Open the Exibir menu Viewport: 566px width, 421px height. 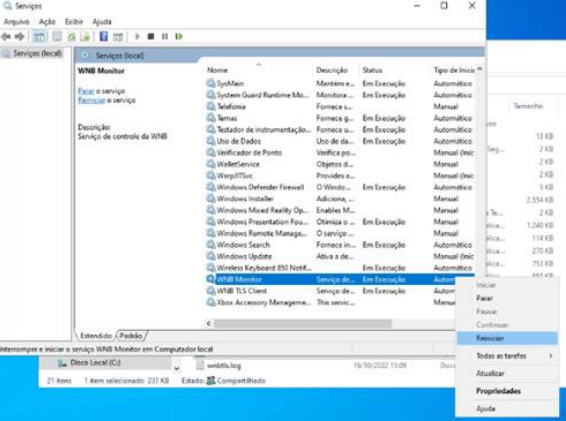tap(74, 22)
